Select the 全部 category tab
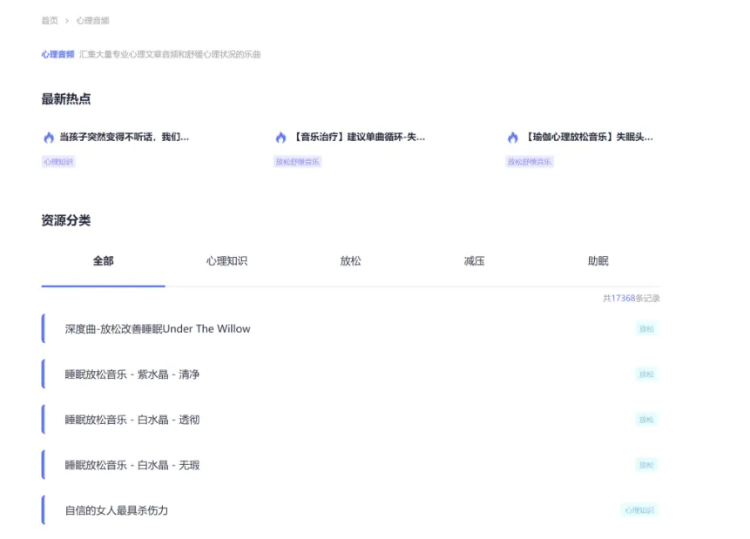Viewport: 750px width, 539px height. (103, 261)
